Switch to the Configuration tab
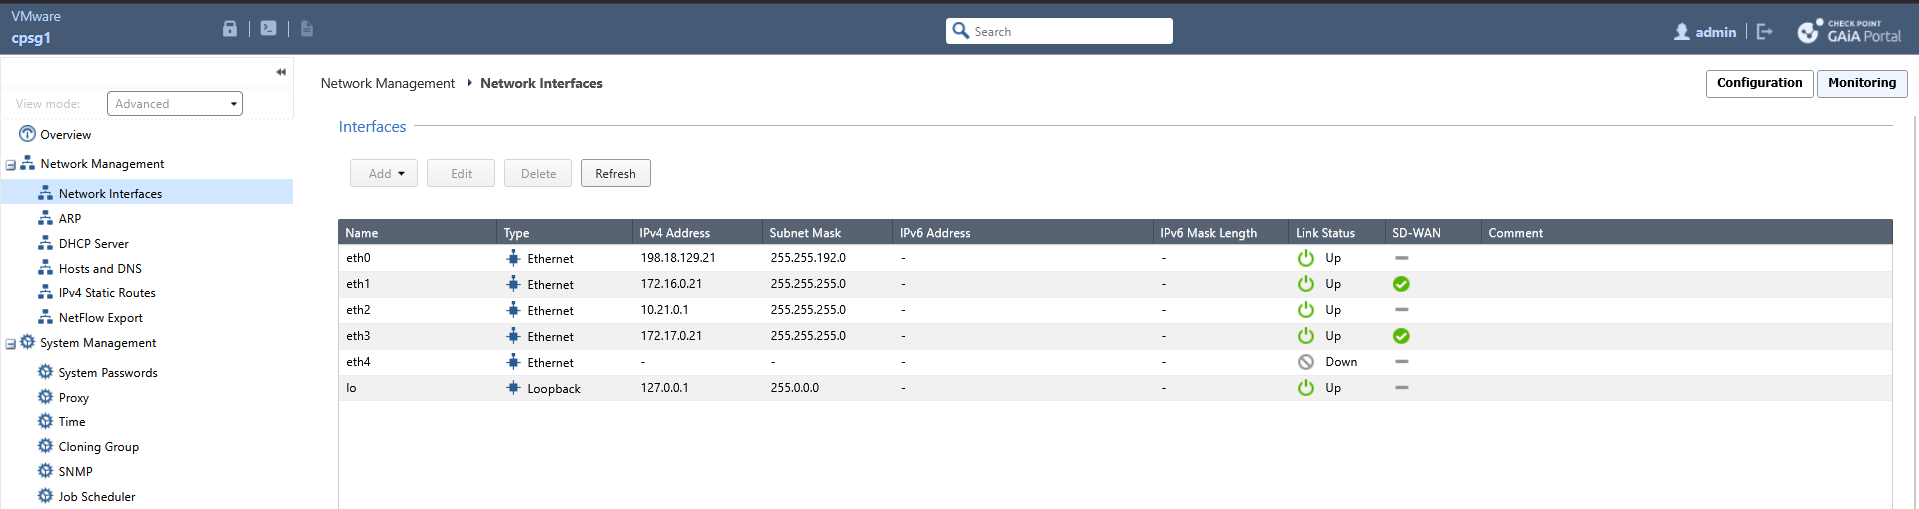 [x=1759, y=83]
